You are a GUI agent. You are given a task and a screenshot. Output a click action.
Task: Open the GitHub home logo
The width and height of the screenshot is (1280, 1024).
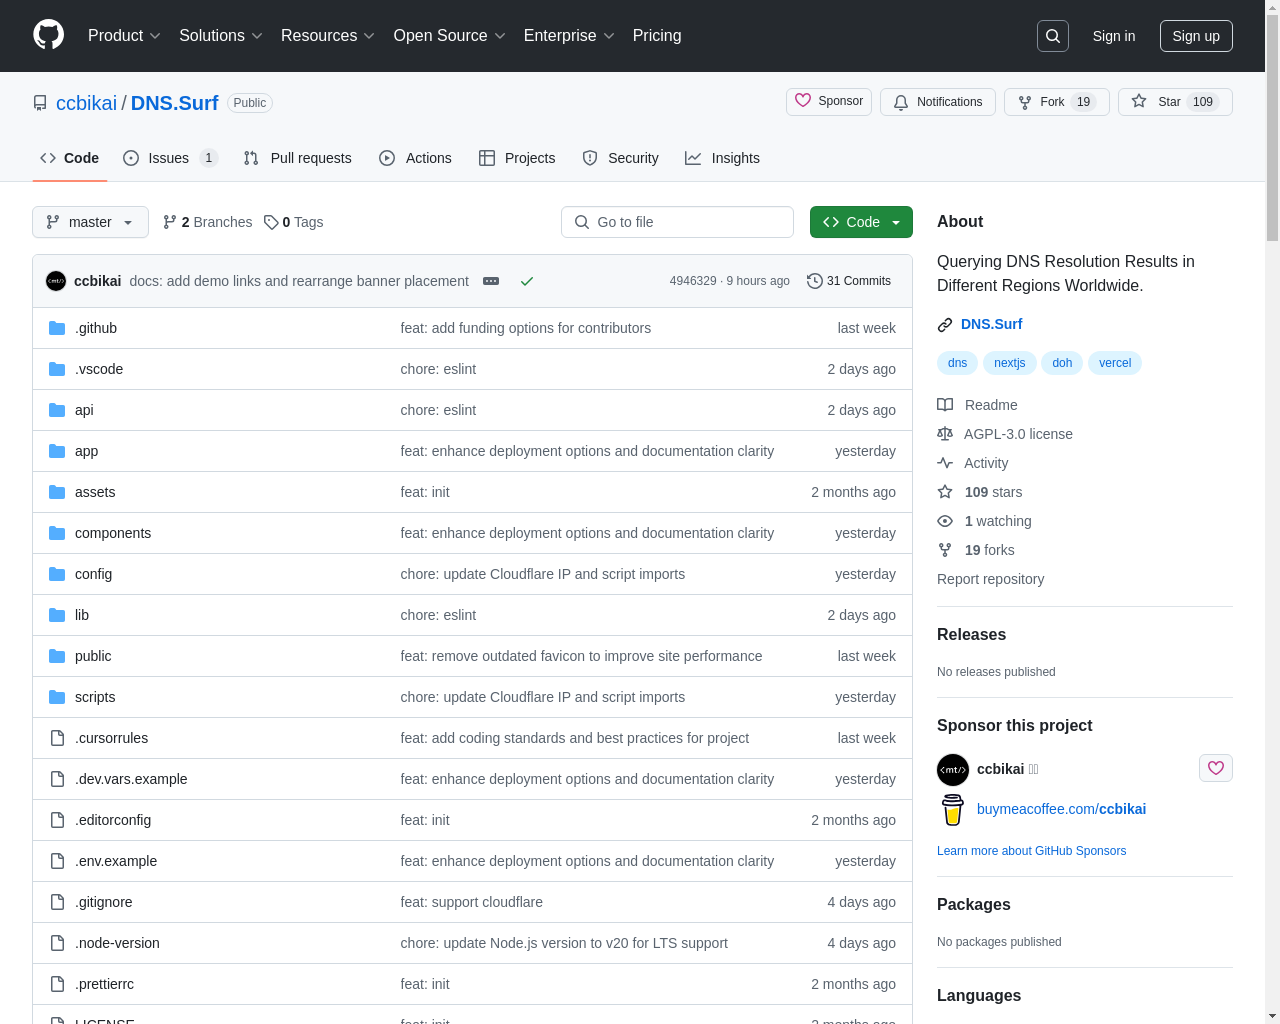click(49, 35)
